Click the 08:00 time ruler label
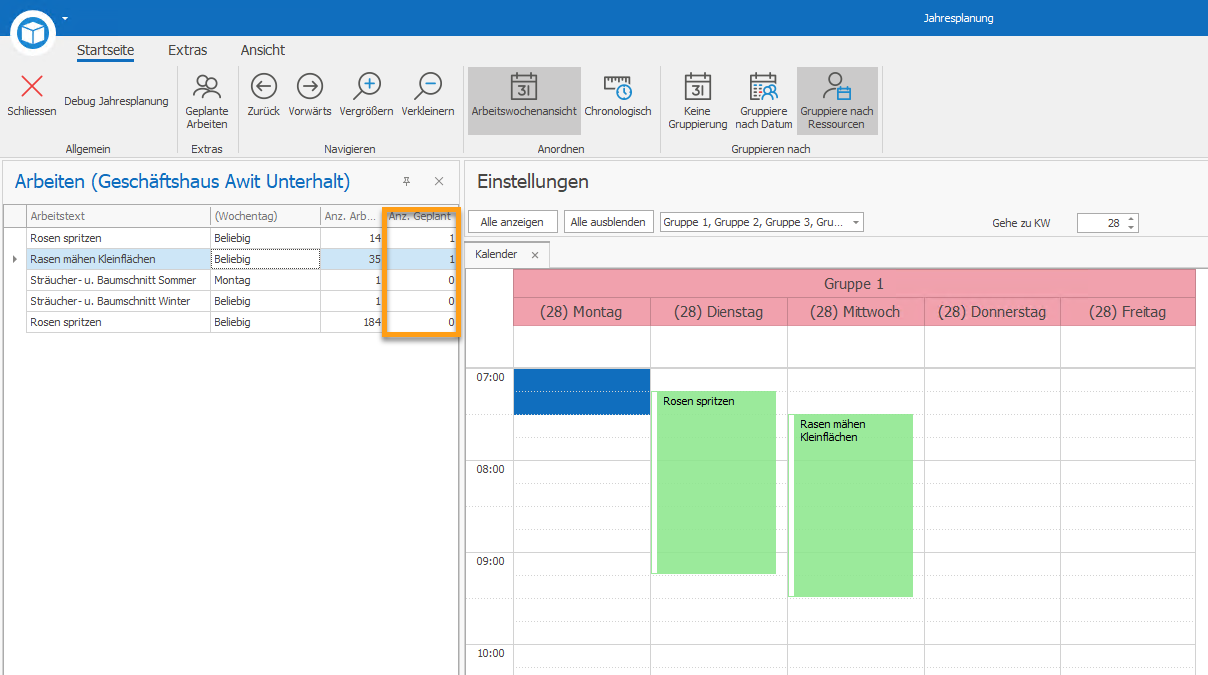Screen dimensions: 1208x675 point(490,469)
